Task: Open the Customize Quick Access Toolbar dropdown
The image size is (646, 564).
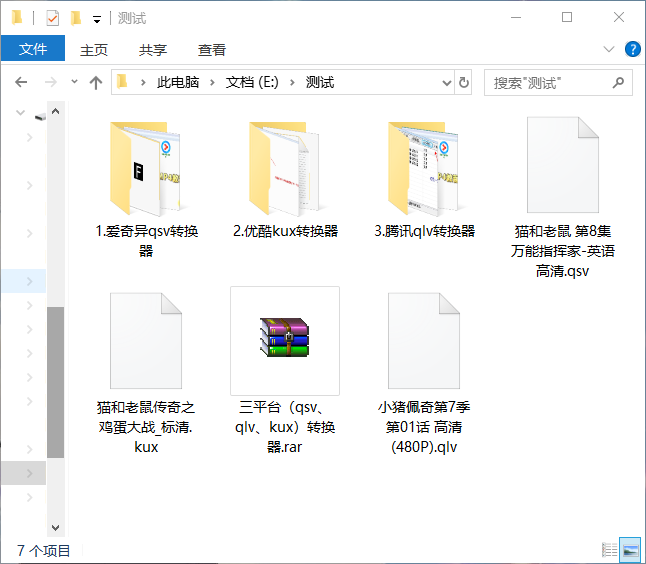Action: click(97, 19)
